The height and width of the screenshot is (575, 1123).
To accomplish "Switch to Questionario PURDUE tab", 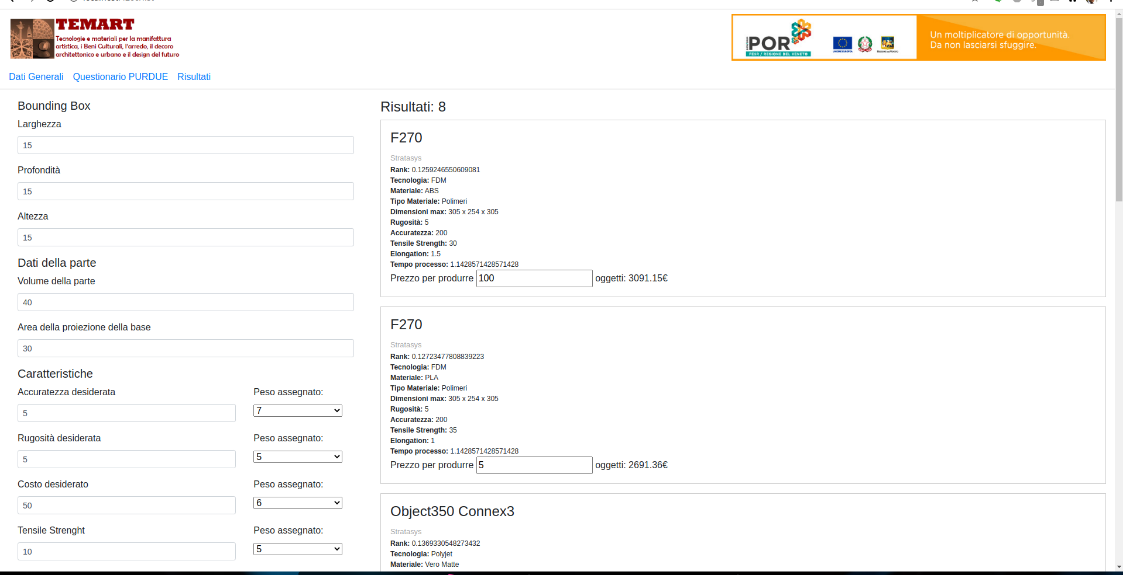I will coord(120,77).
